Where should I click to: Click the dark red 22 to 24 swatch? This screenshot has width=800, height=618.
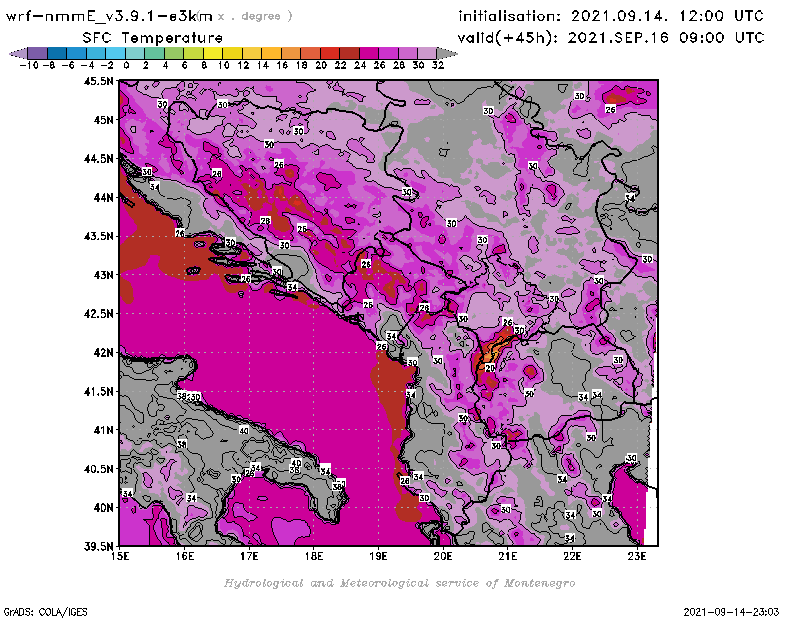tap(349, 53)
